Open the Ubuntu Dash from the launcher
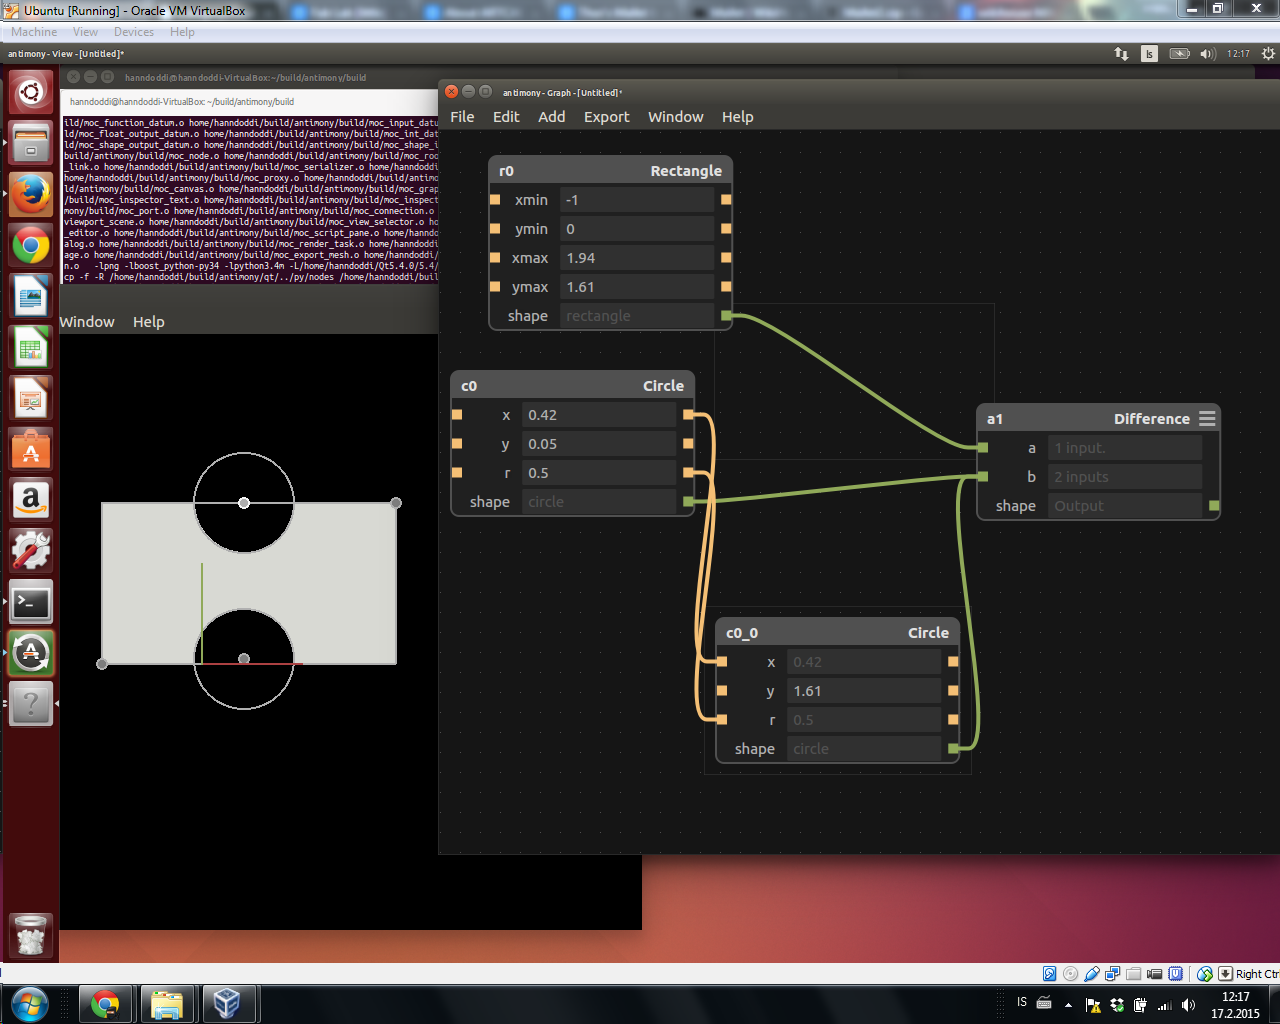This screenshot has height=1024, width=1280. (31, 93)
